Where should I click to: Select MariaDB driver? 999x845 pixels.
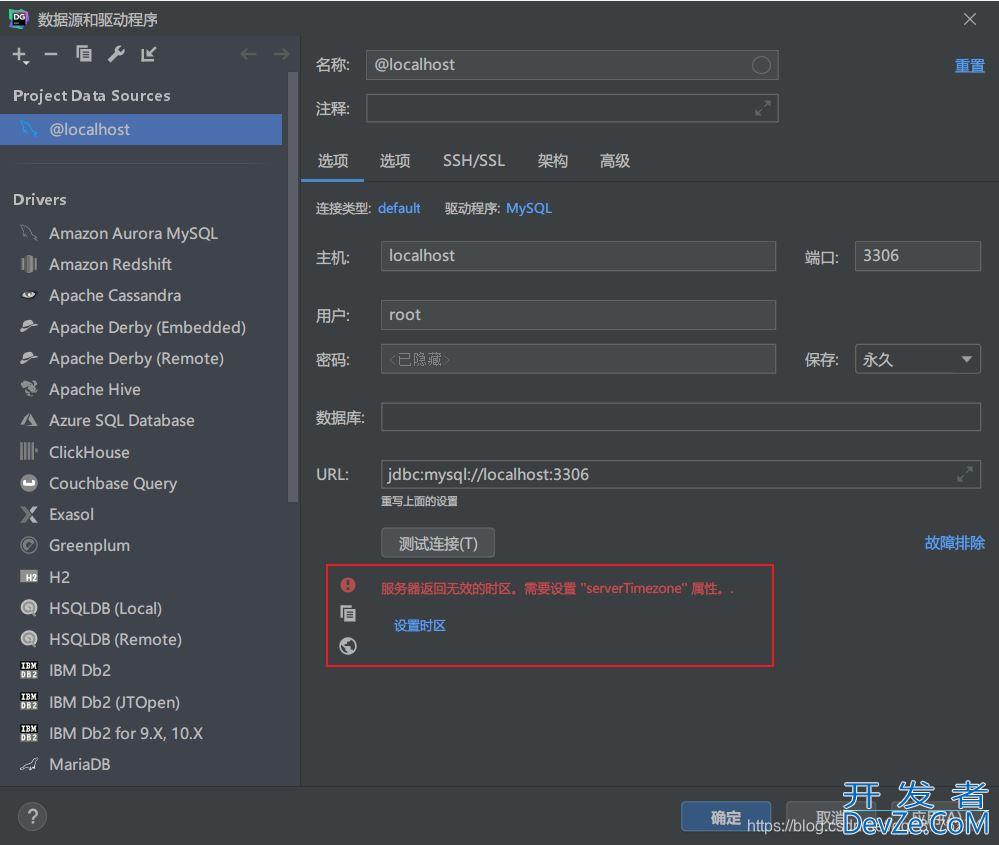point(143,764)
